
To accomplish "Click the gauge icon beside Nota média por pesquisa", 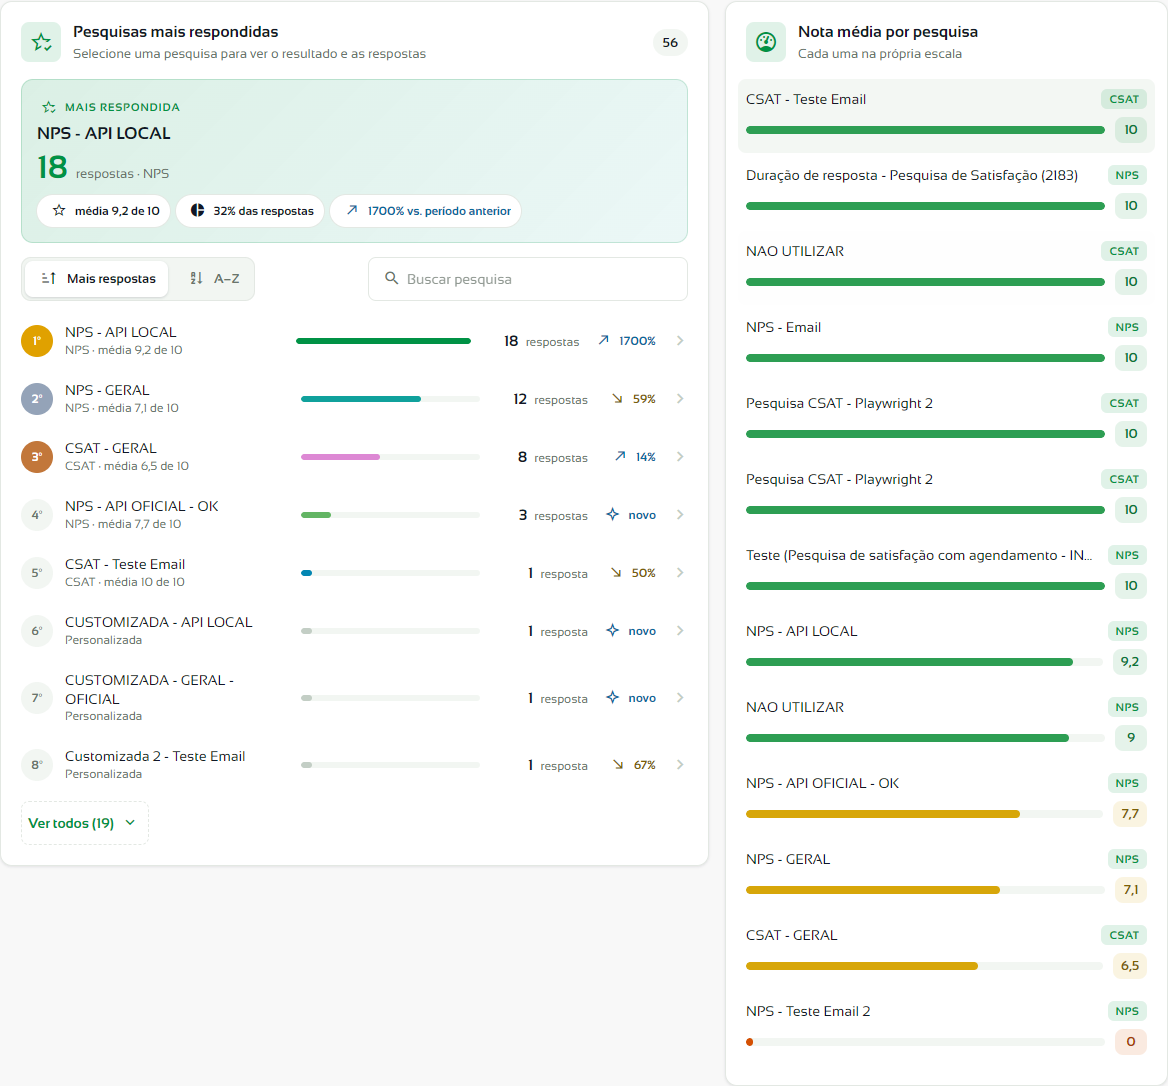I will click(x=766, y=42).
